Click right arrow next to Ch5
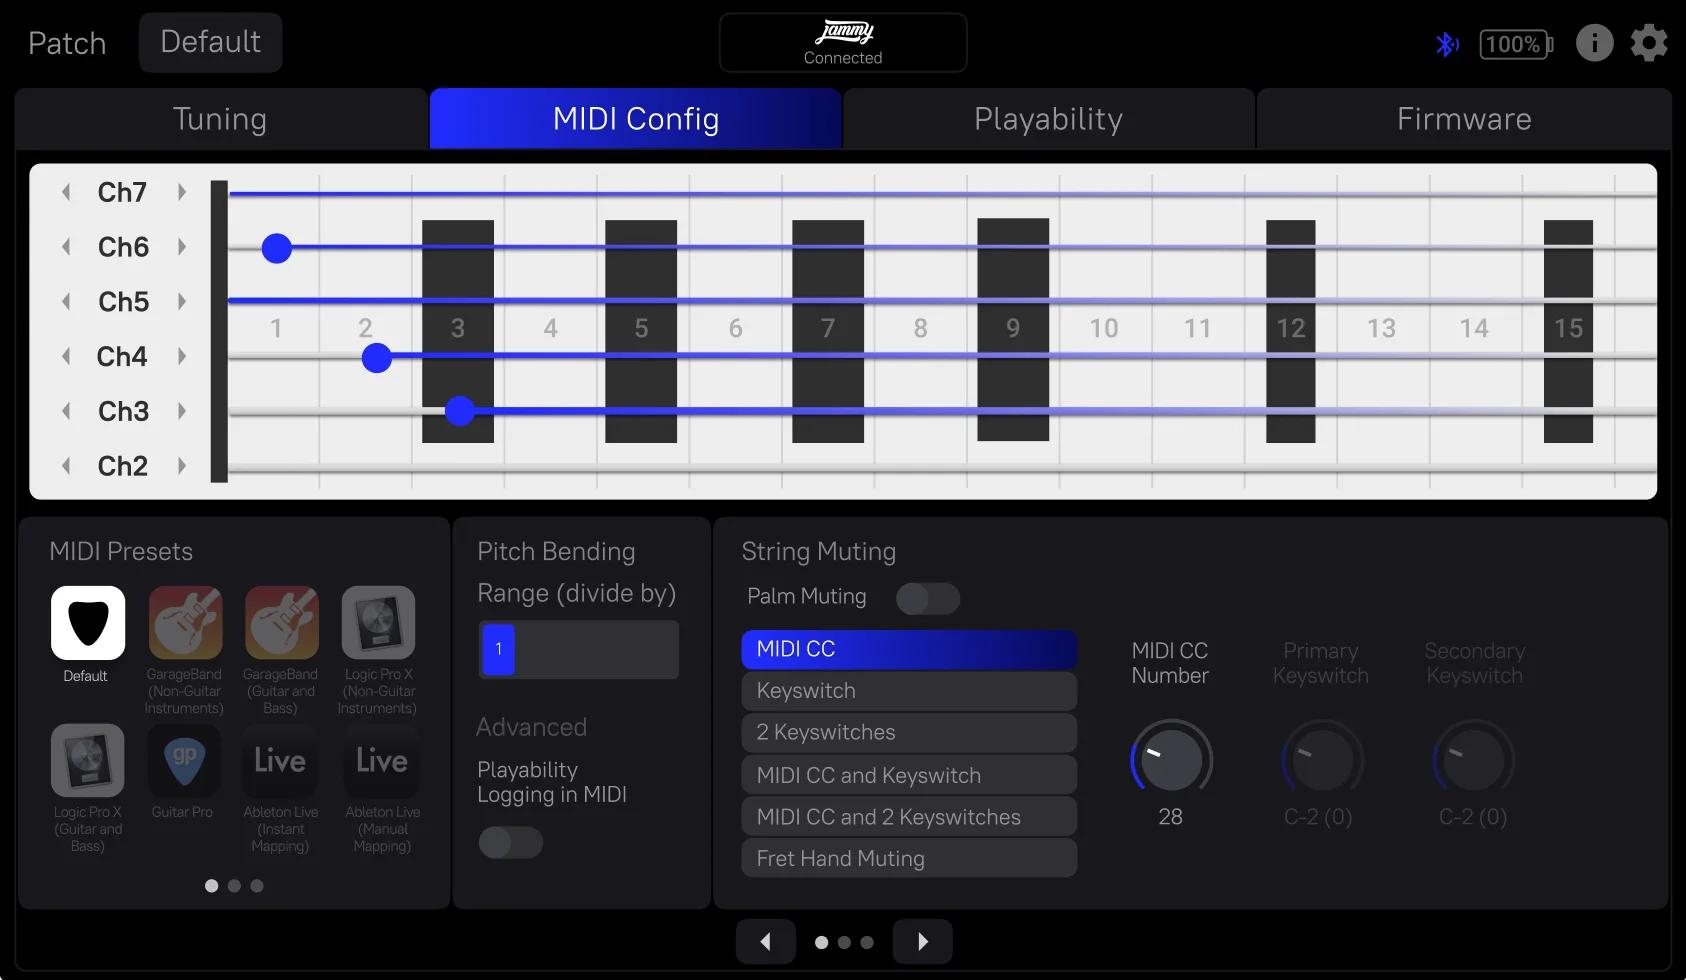Viewport: 1686px width, 980px height. click(182, 301)
